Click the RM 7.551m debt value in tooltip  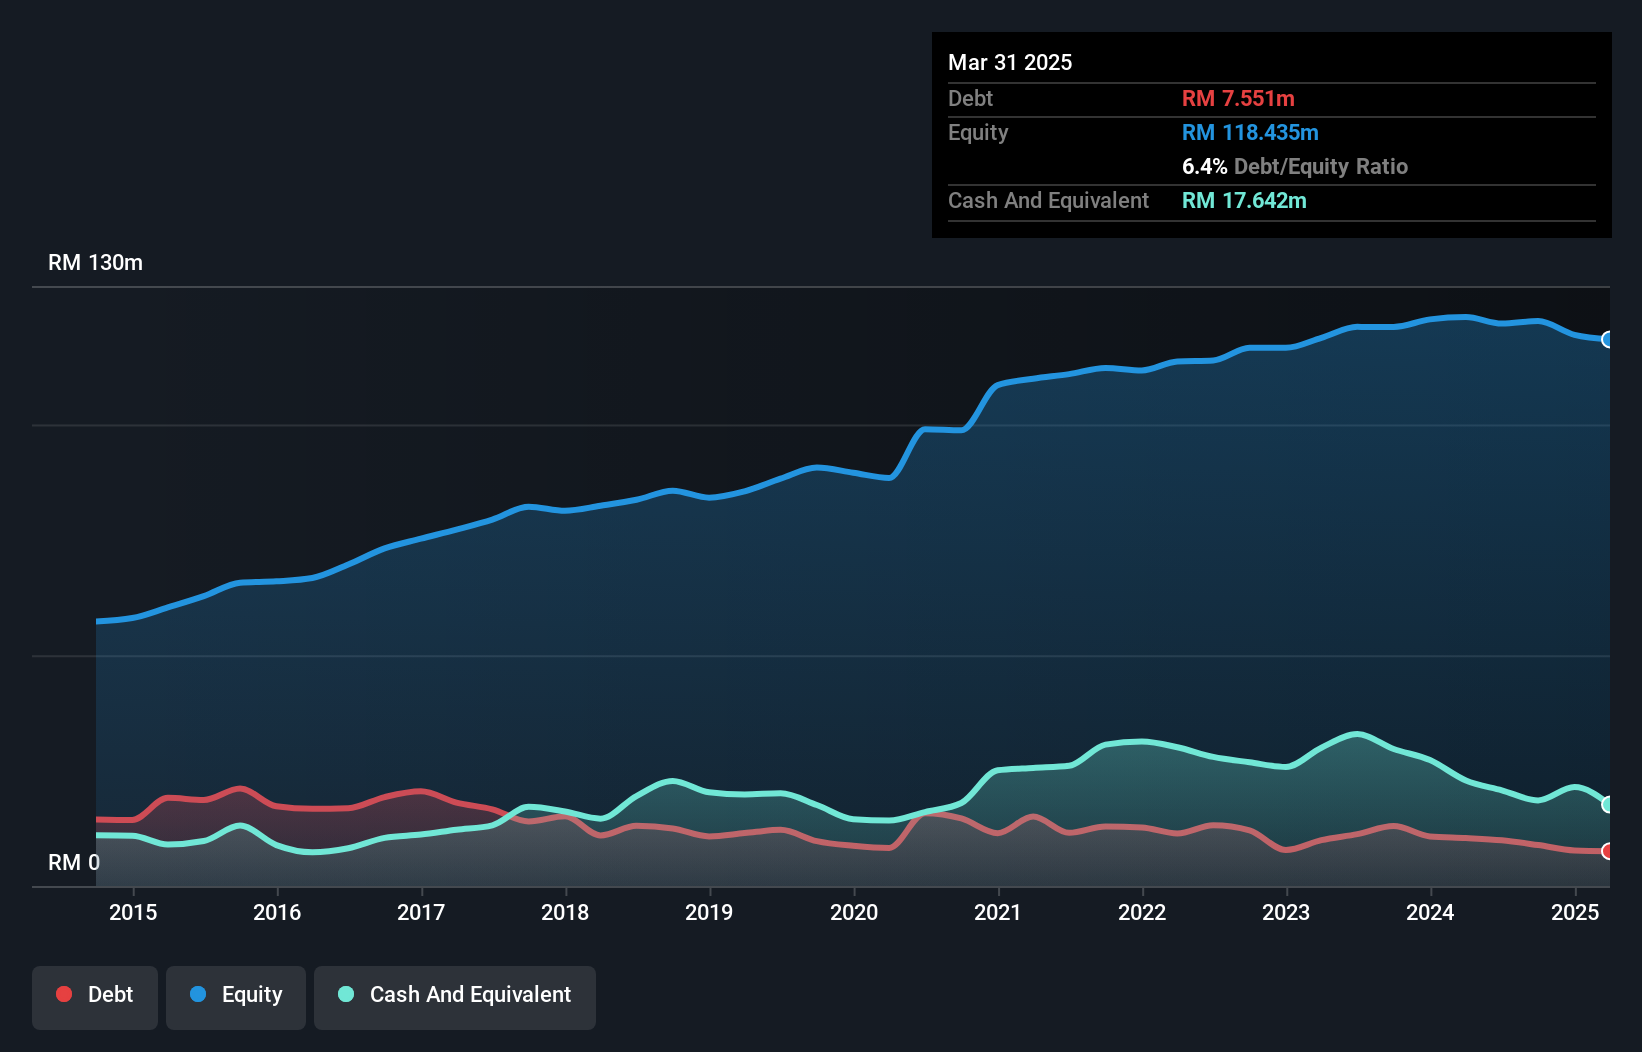click(1238, 98)
